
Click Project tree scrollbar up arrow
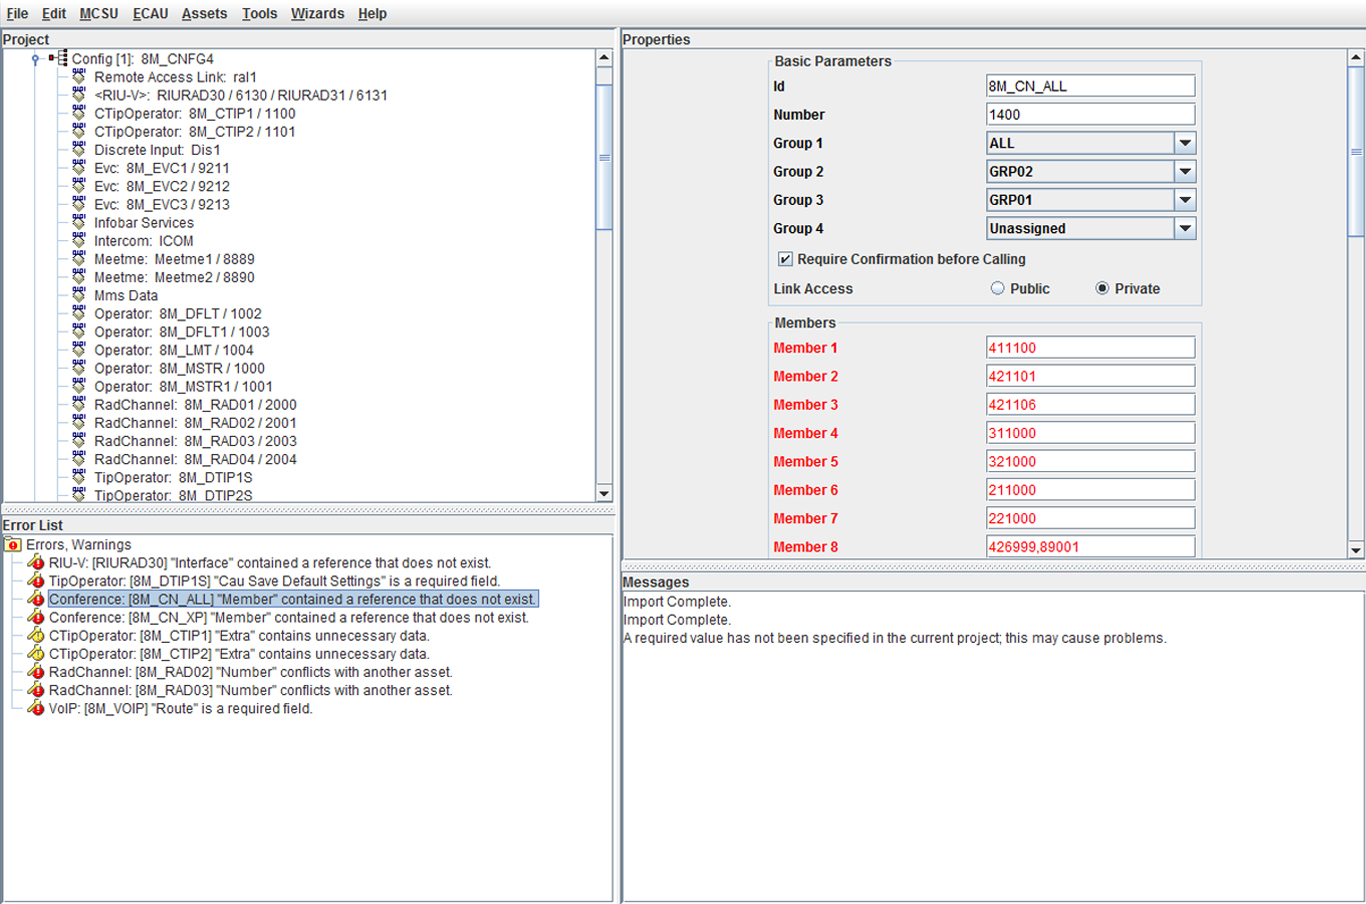coord(604,58)
